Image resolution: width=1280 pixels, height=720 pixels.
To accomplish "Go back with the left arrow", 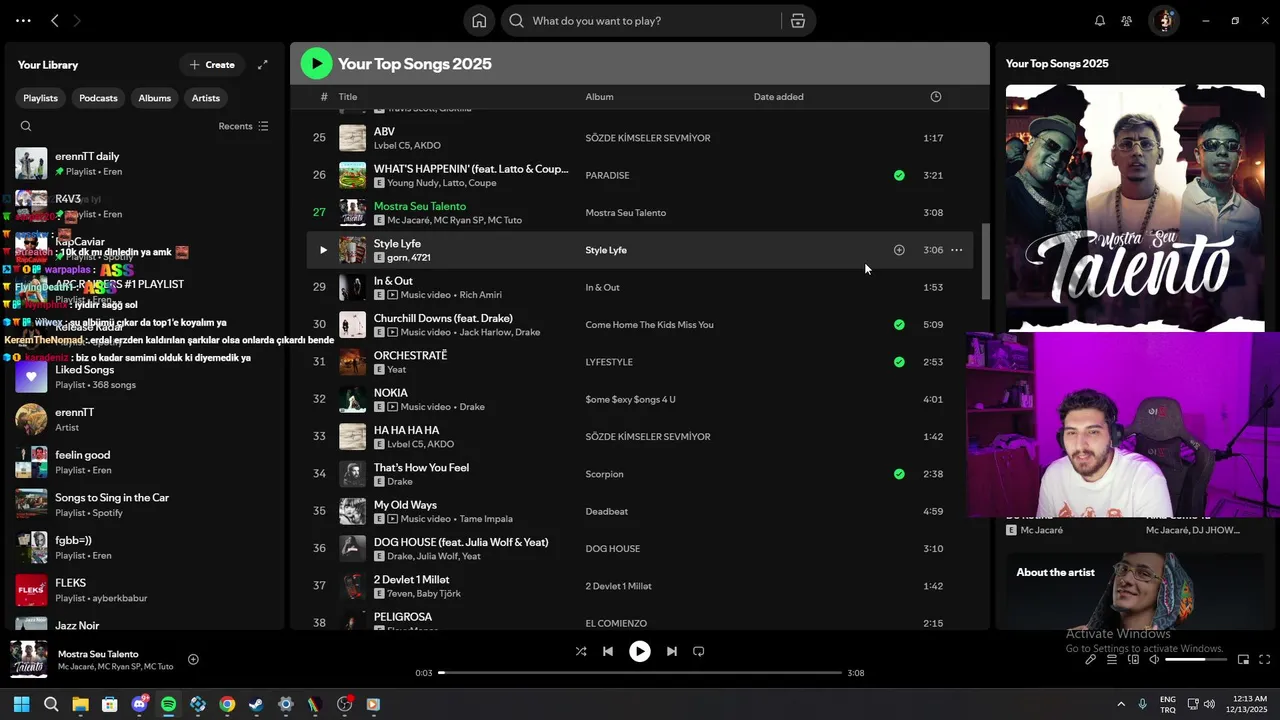I will [x=55, y=21].
